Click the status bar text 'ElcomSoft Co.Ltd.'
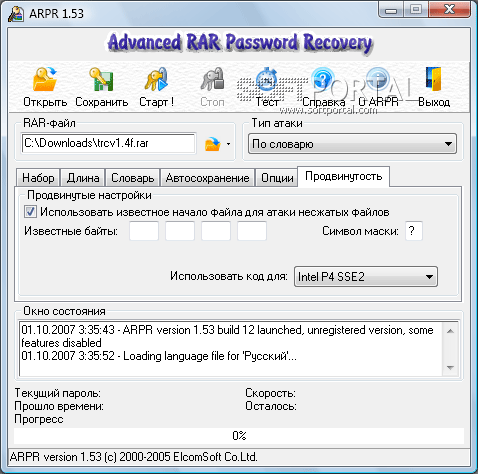This screenshot has width=478, height=474. pyautogui.click(x=215, y=457)
